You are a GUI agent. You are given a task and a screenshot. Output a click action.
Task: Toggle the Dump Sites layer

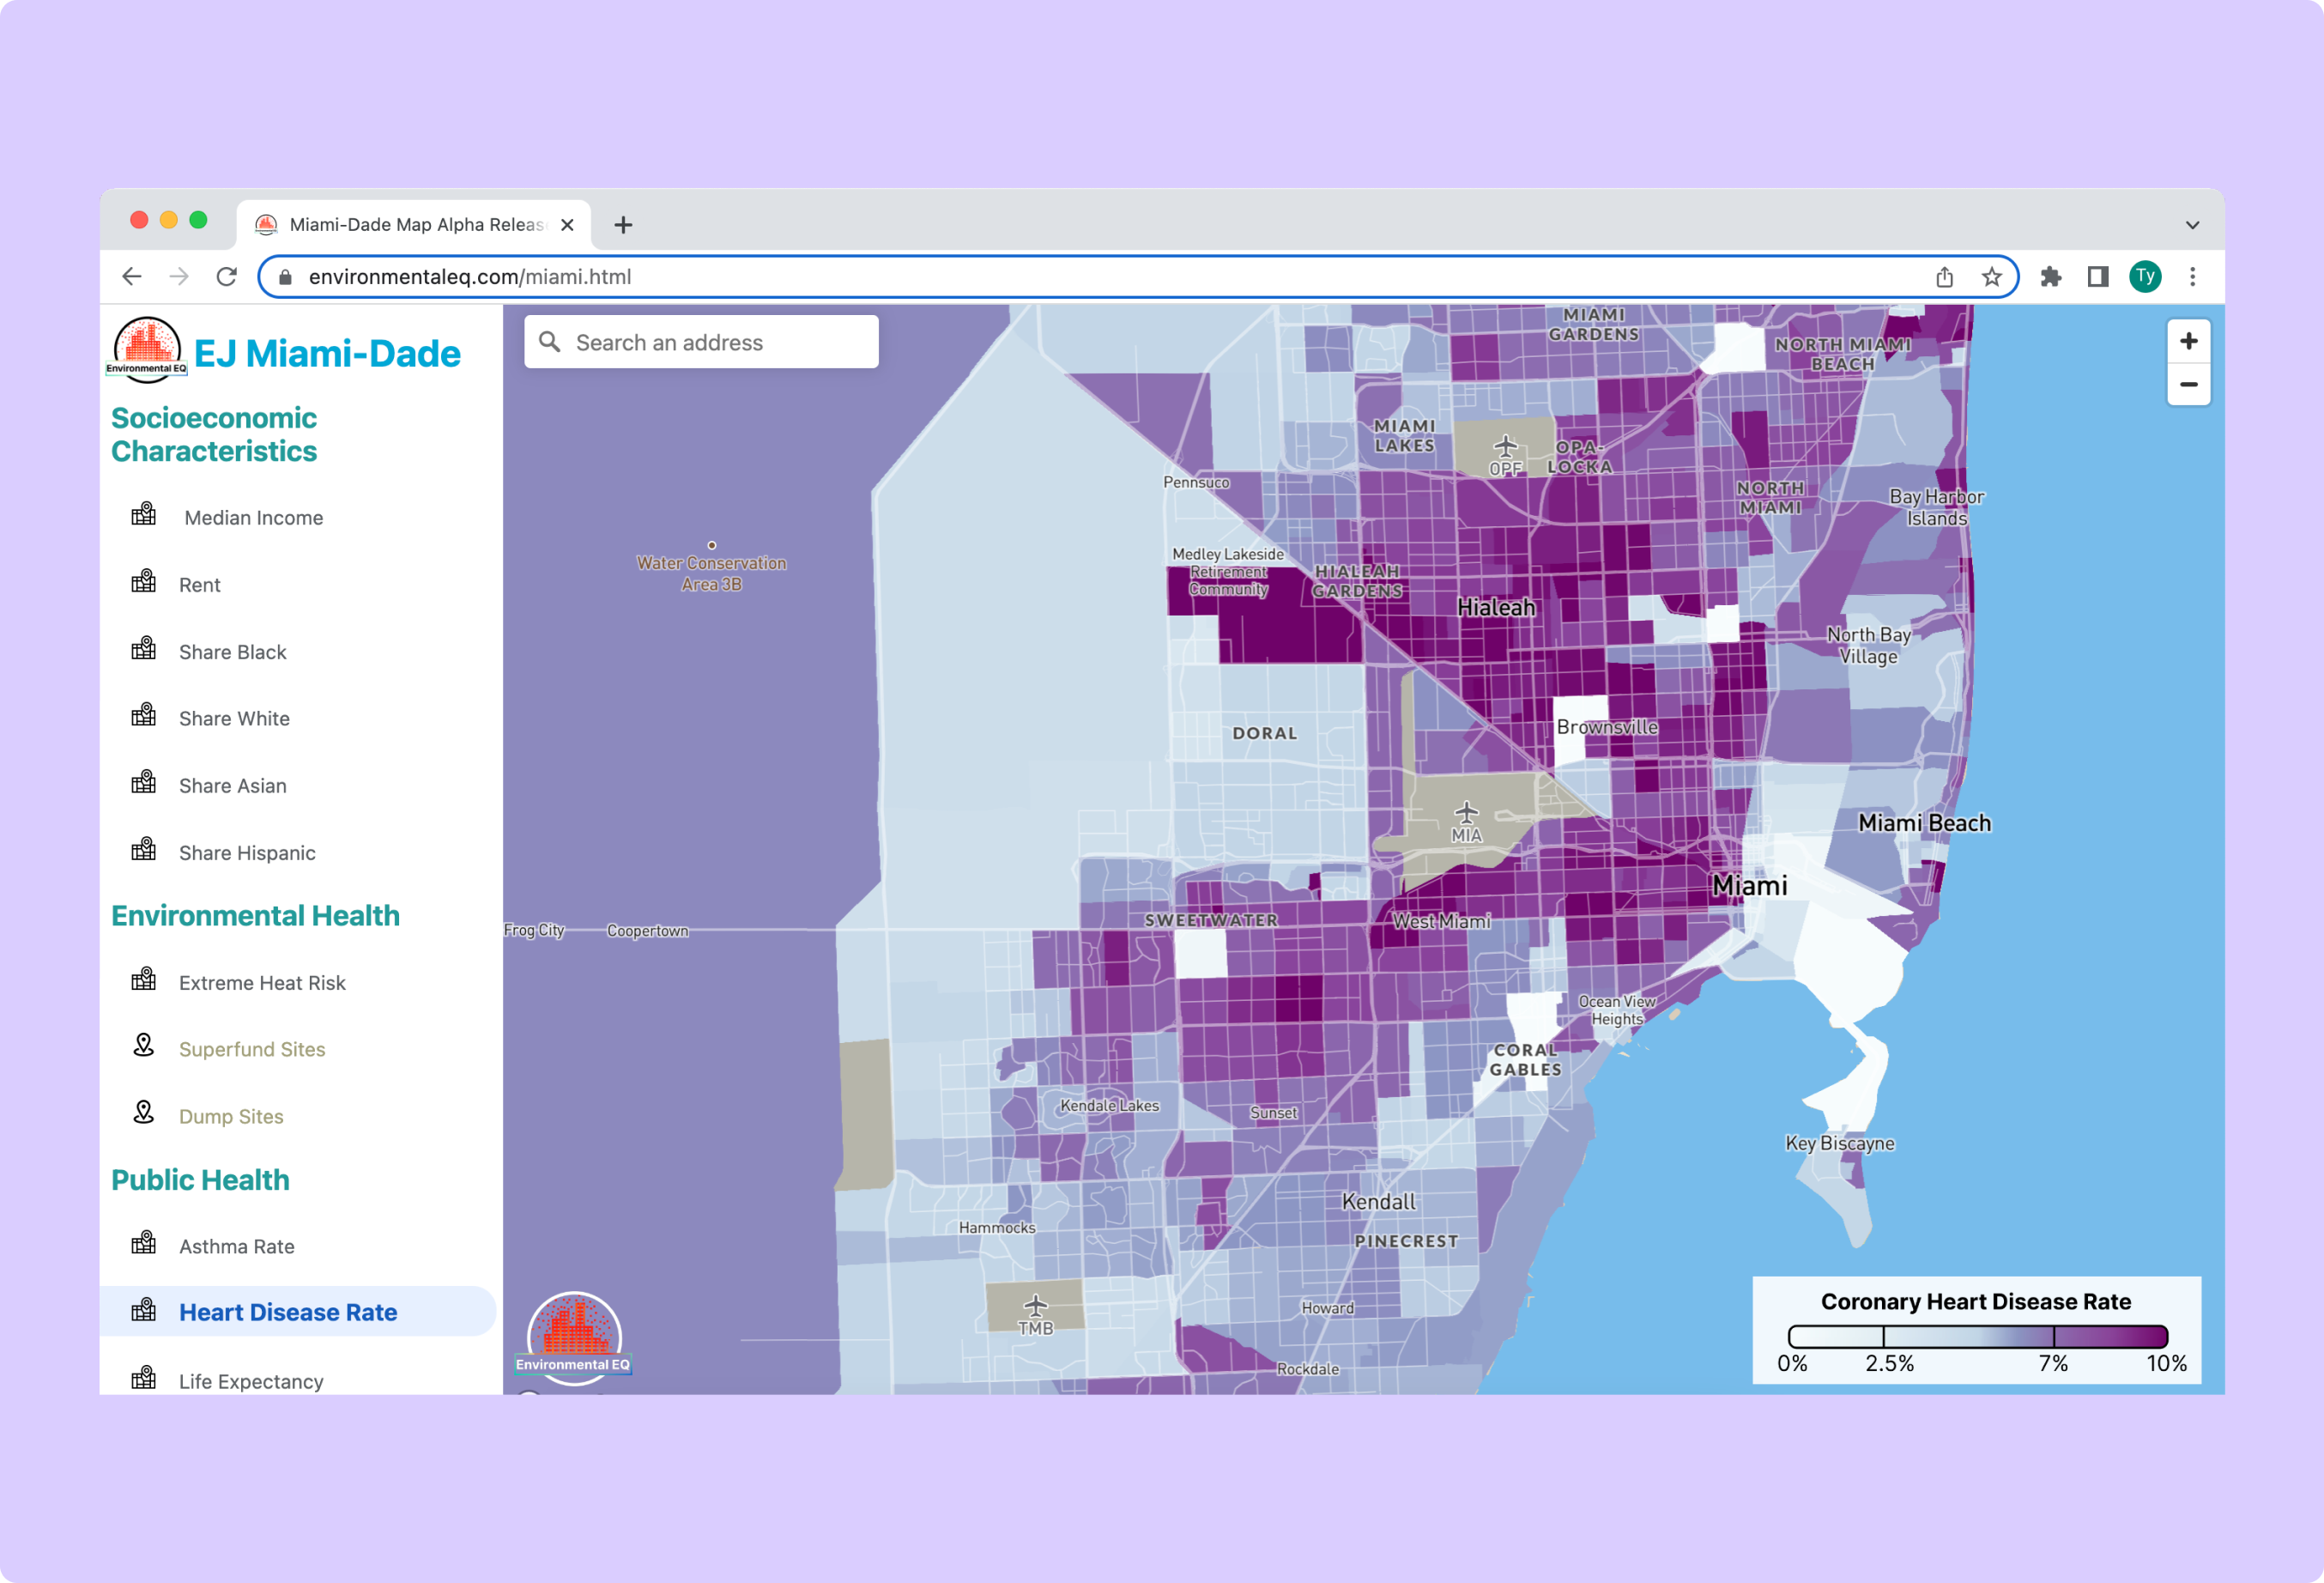(x=231, y=1116)
